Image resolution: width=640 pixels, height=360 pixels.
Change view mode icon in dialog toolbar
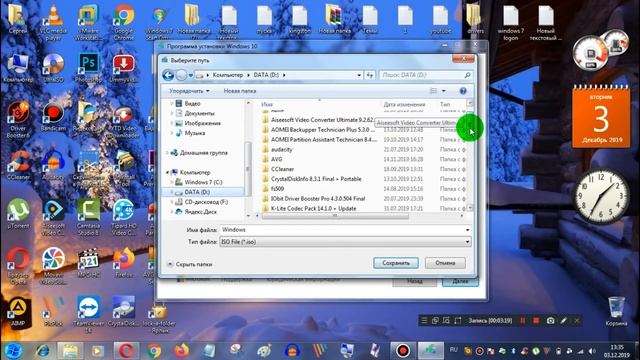coord(433,91)
